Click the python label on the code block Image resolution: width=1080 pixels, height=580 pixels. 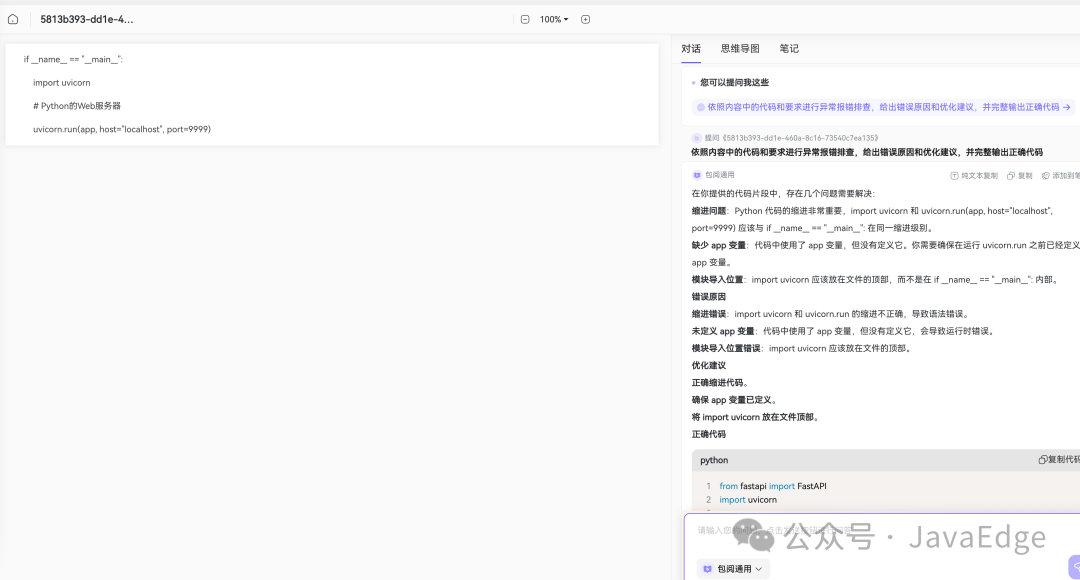tap(713, 460)
